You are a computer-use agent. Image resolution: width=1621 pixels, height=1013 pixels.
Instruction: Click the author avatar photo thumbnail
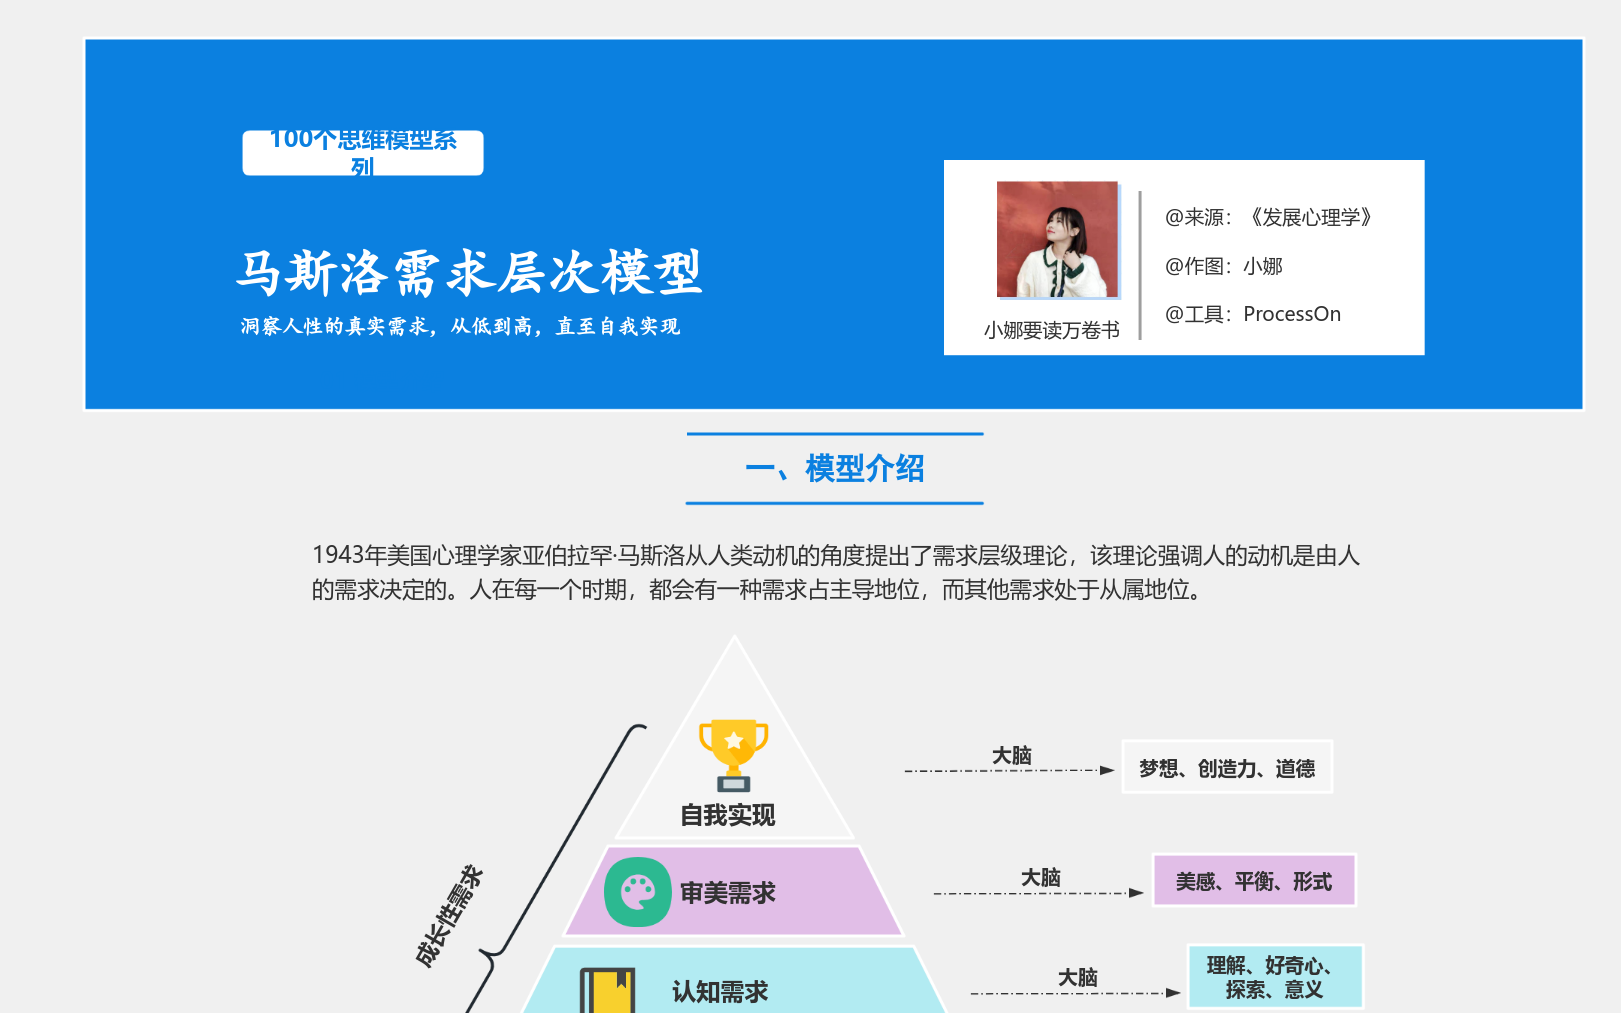(1057, 239)
